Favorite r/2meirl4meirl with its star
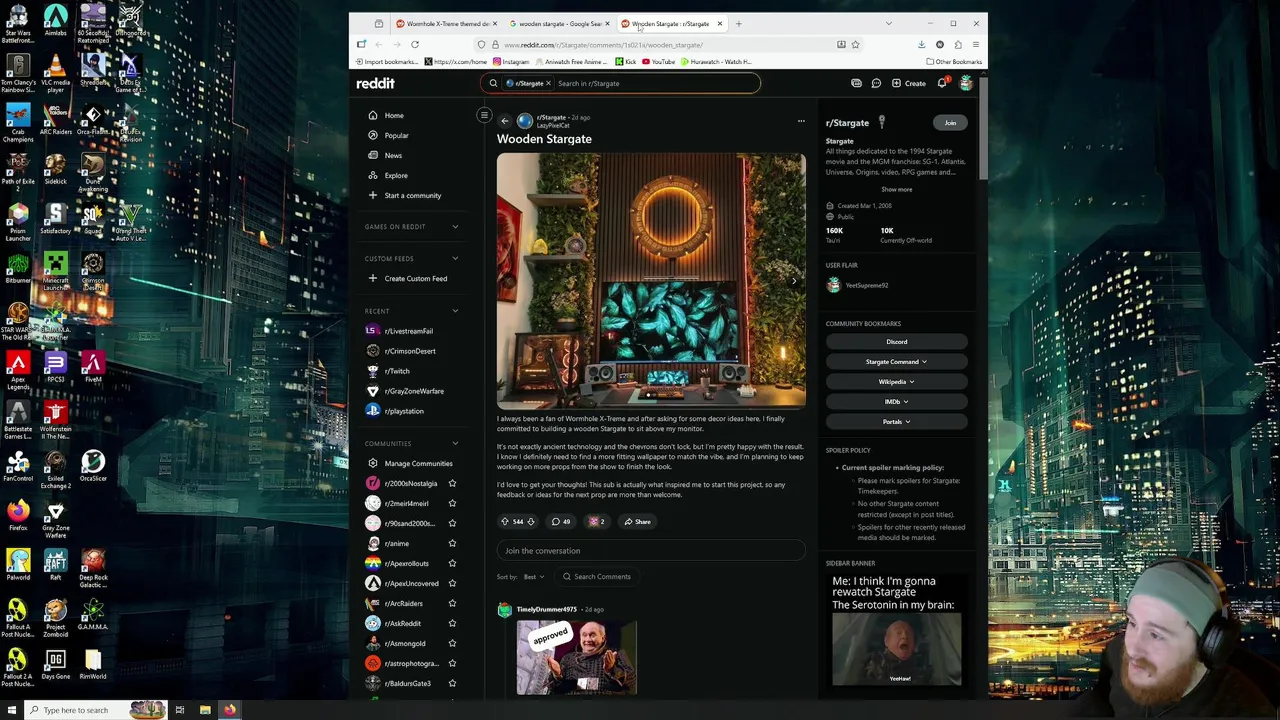1280x720 pixels. point(452,504)
